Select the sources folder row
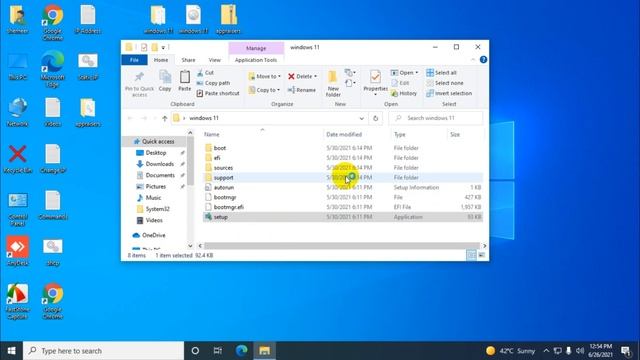Image resolution: width=640 pixels, height=360 pixels. click(343, 168)
